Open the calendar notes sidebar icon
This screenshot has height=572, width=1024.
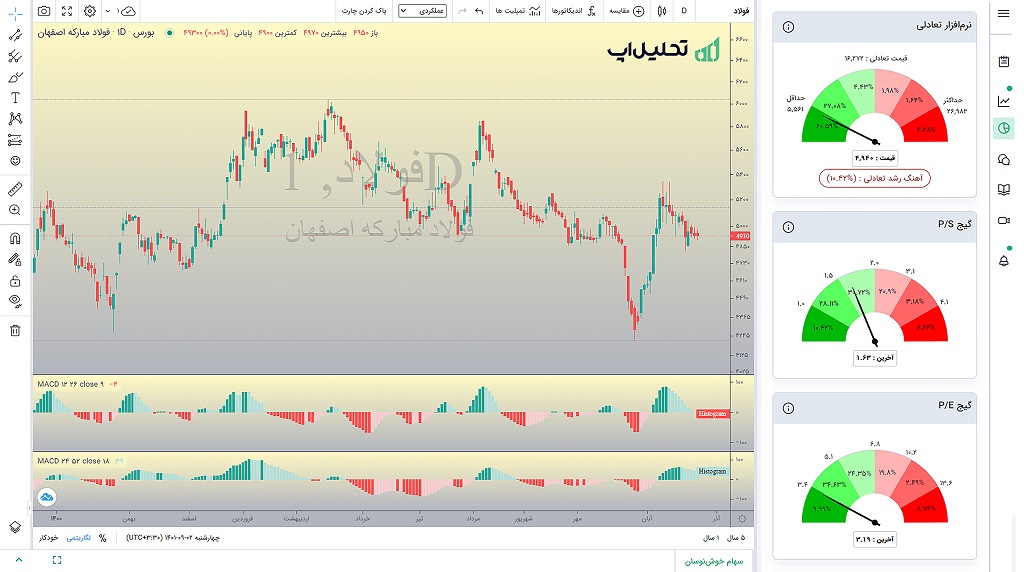pyautogui.click(x=1004, y=61)
